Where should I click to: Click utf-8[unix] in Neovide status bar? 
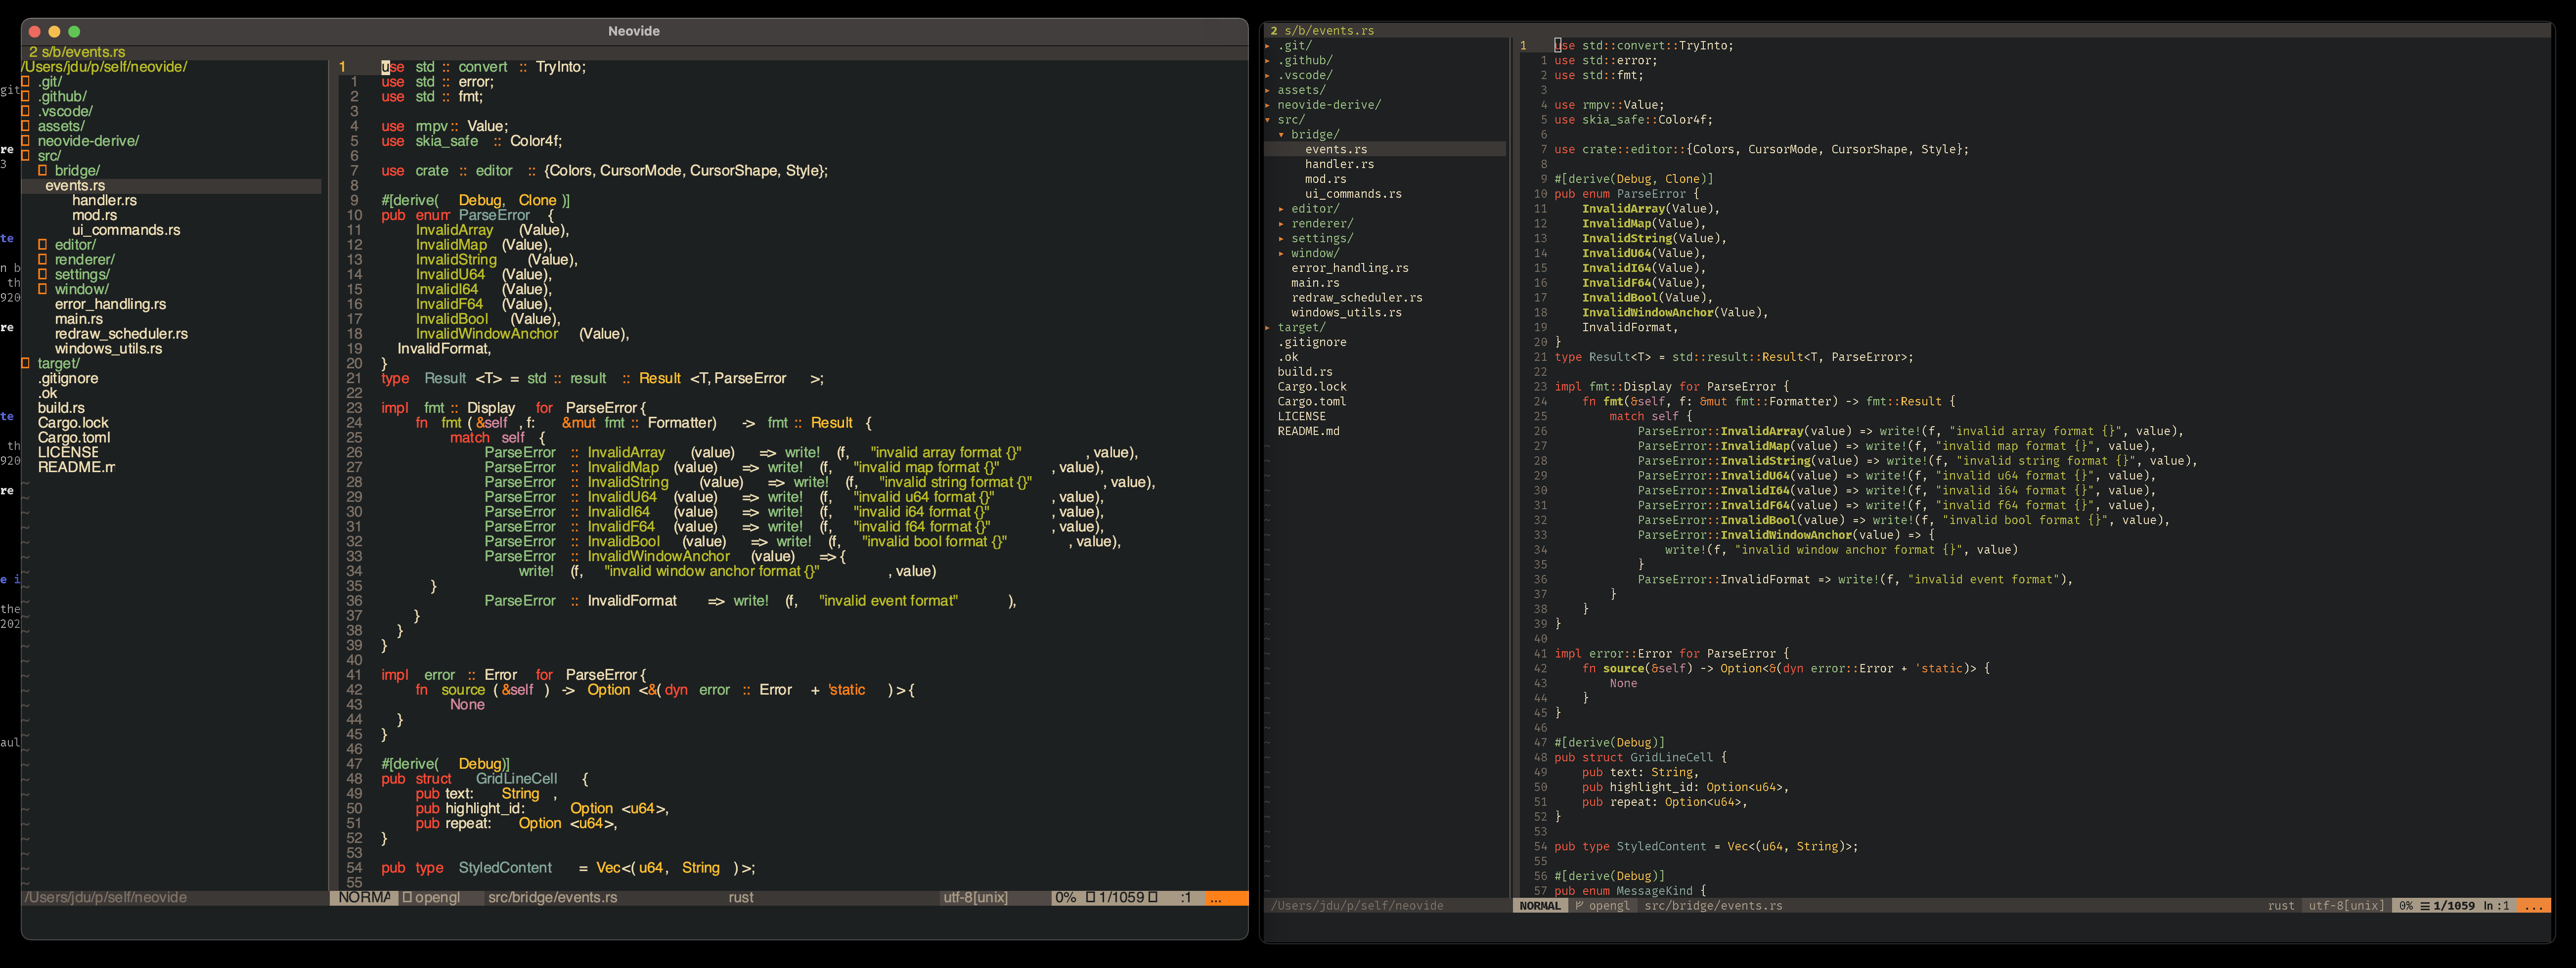(975, 898)
